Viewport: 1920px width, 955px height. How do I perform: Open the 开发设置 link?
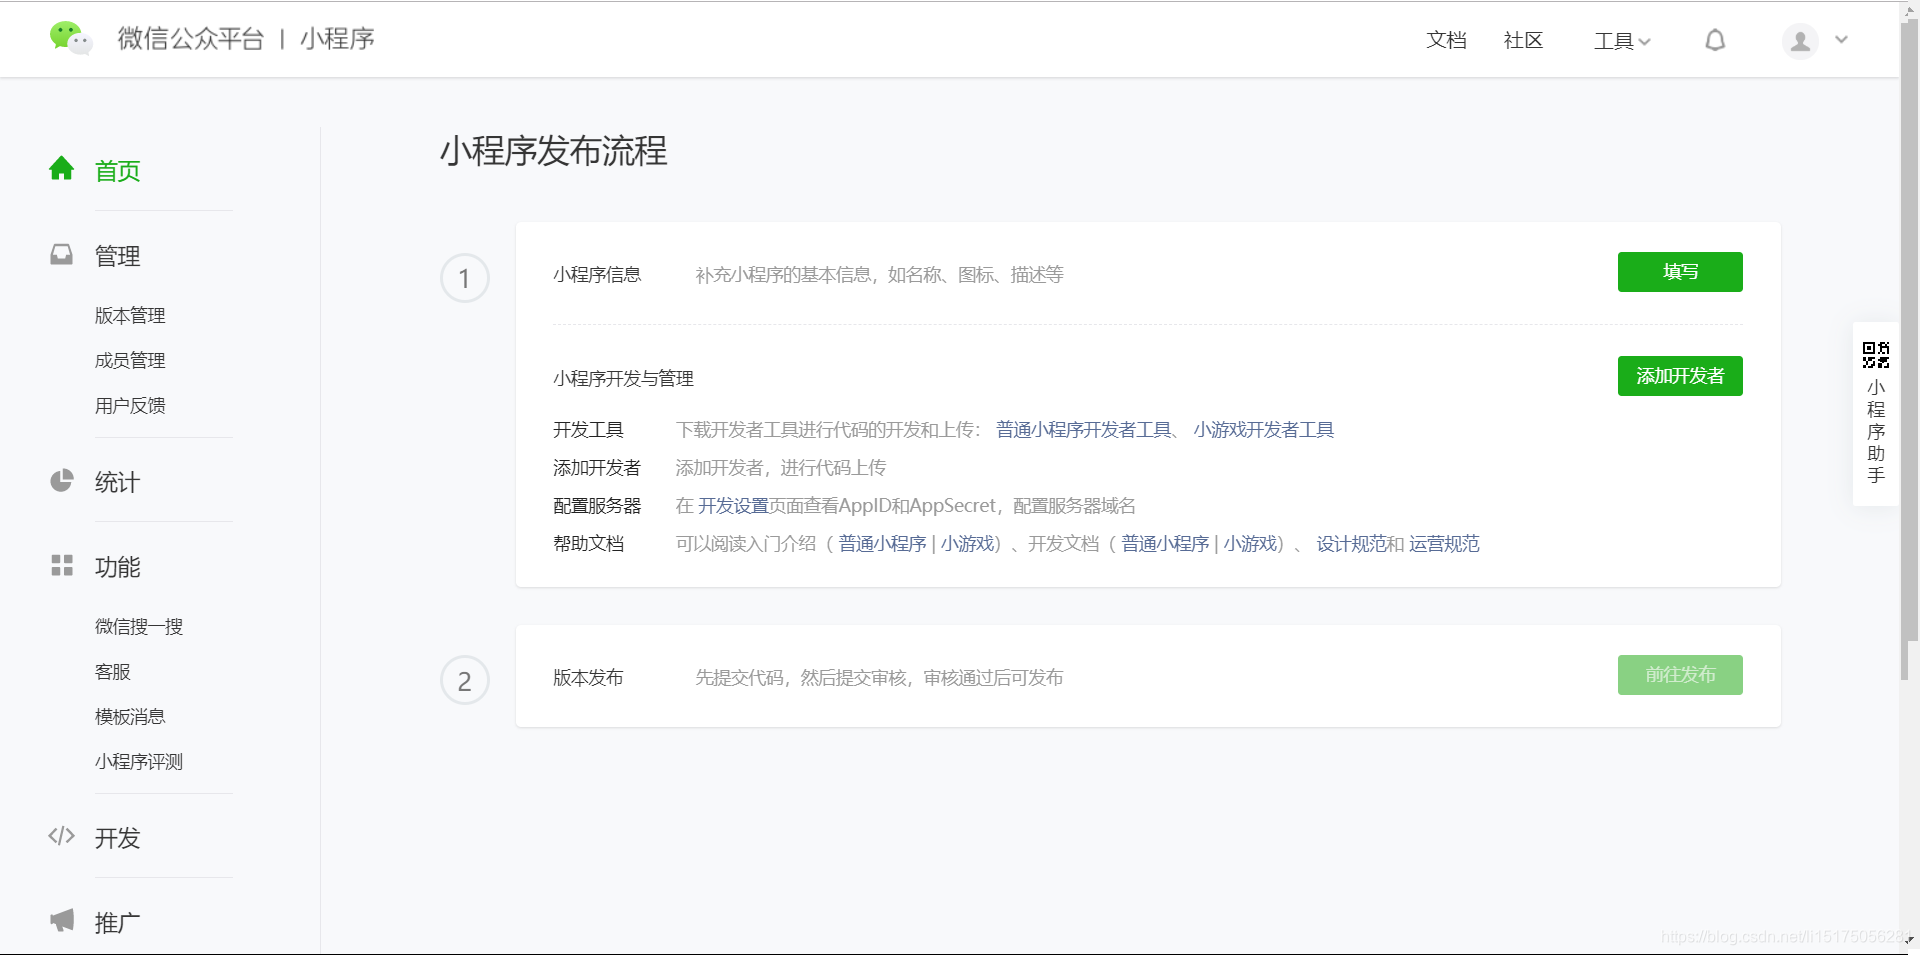tap(733, 506)
